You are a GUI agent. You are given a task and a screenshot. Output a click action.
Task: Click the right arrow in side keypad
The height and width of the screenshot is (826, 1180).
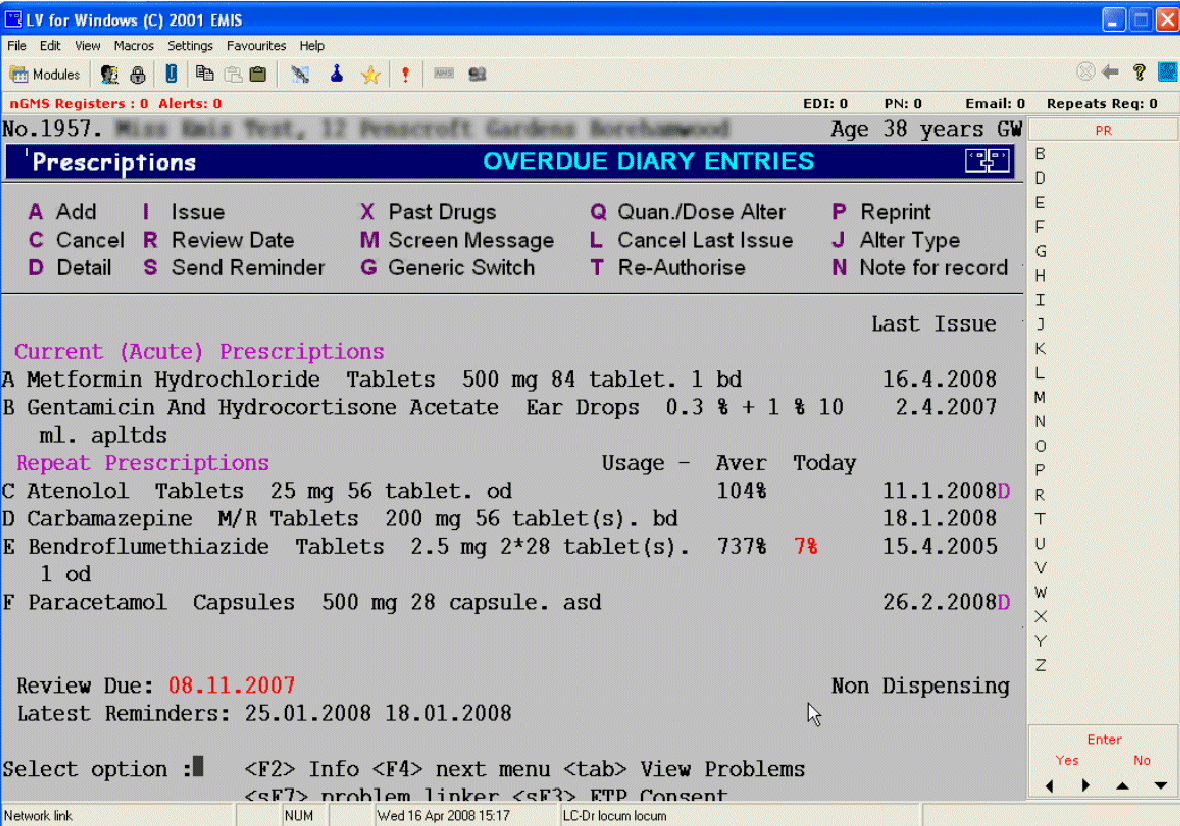[1086, 786]
